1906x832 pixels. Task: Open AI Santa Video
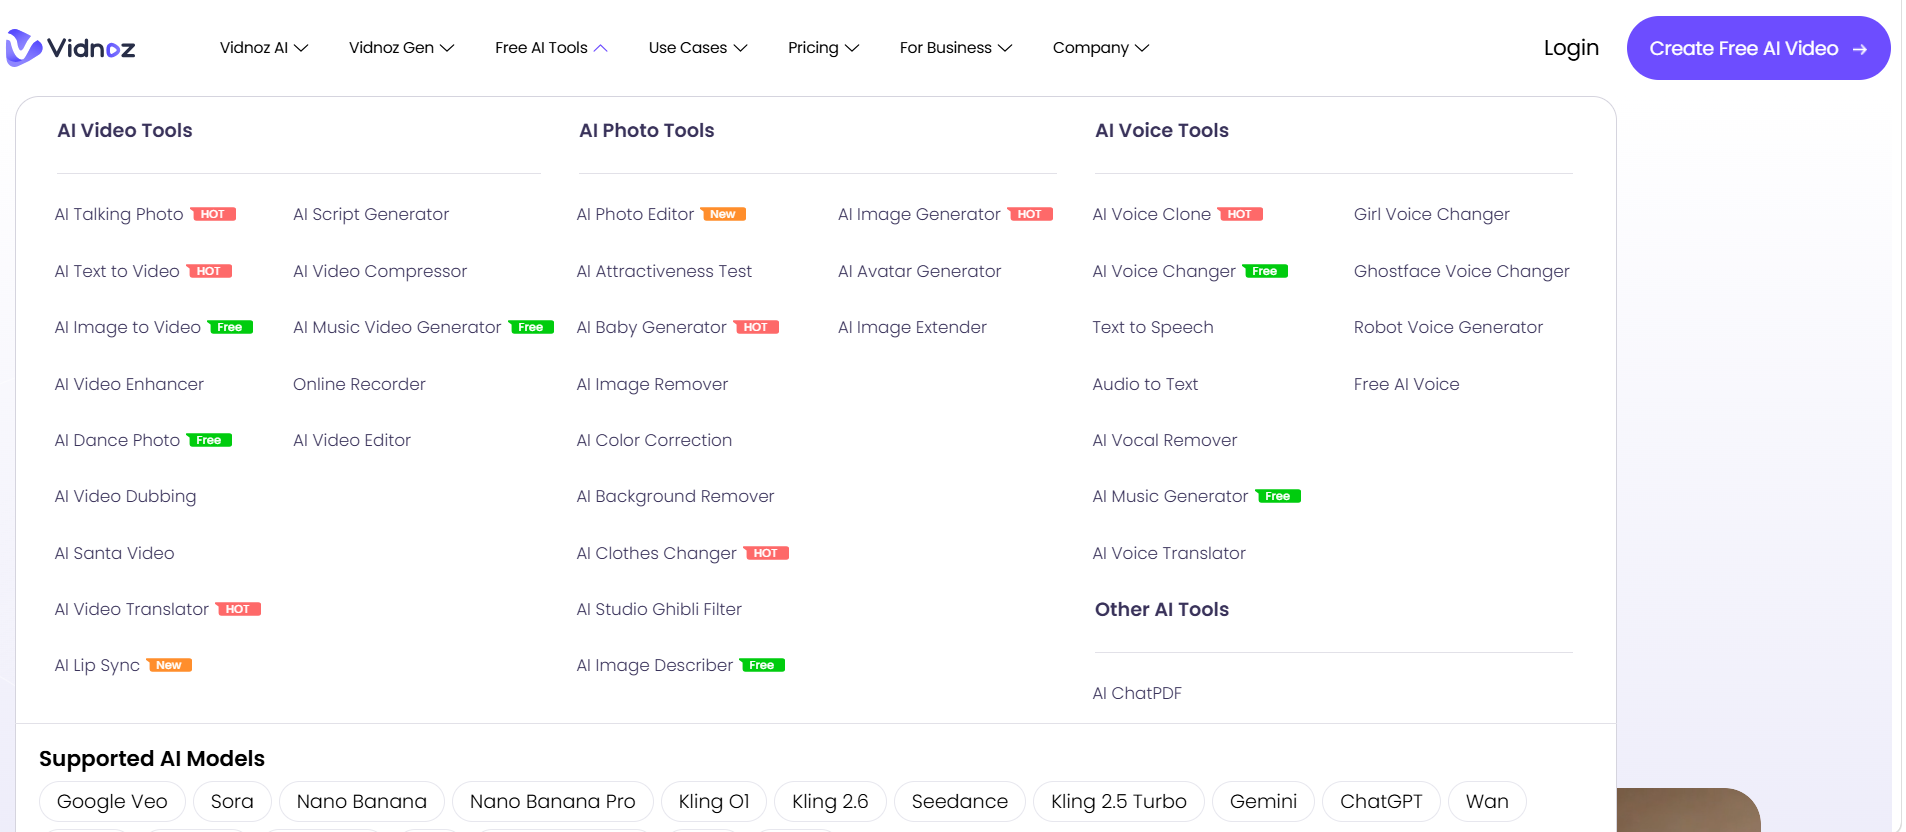114,553
